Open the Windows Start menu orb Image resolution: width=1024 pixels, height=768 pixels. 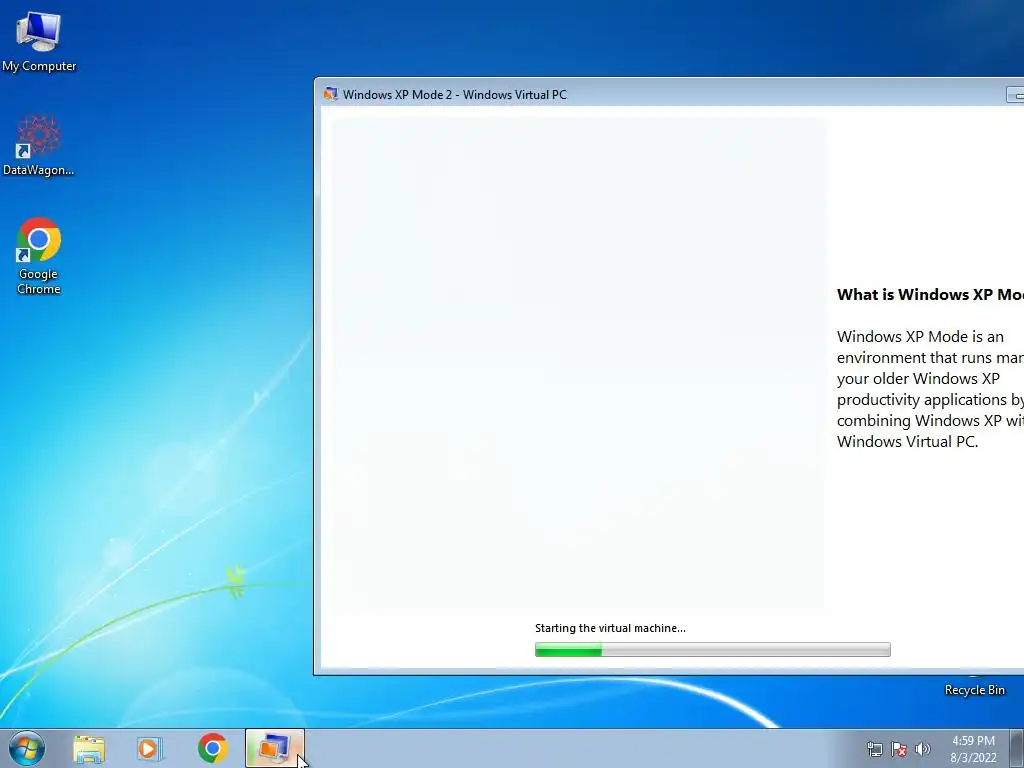pos(27,748)
